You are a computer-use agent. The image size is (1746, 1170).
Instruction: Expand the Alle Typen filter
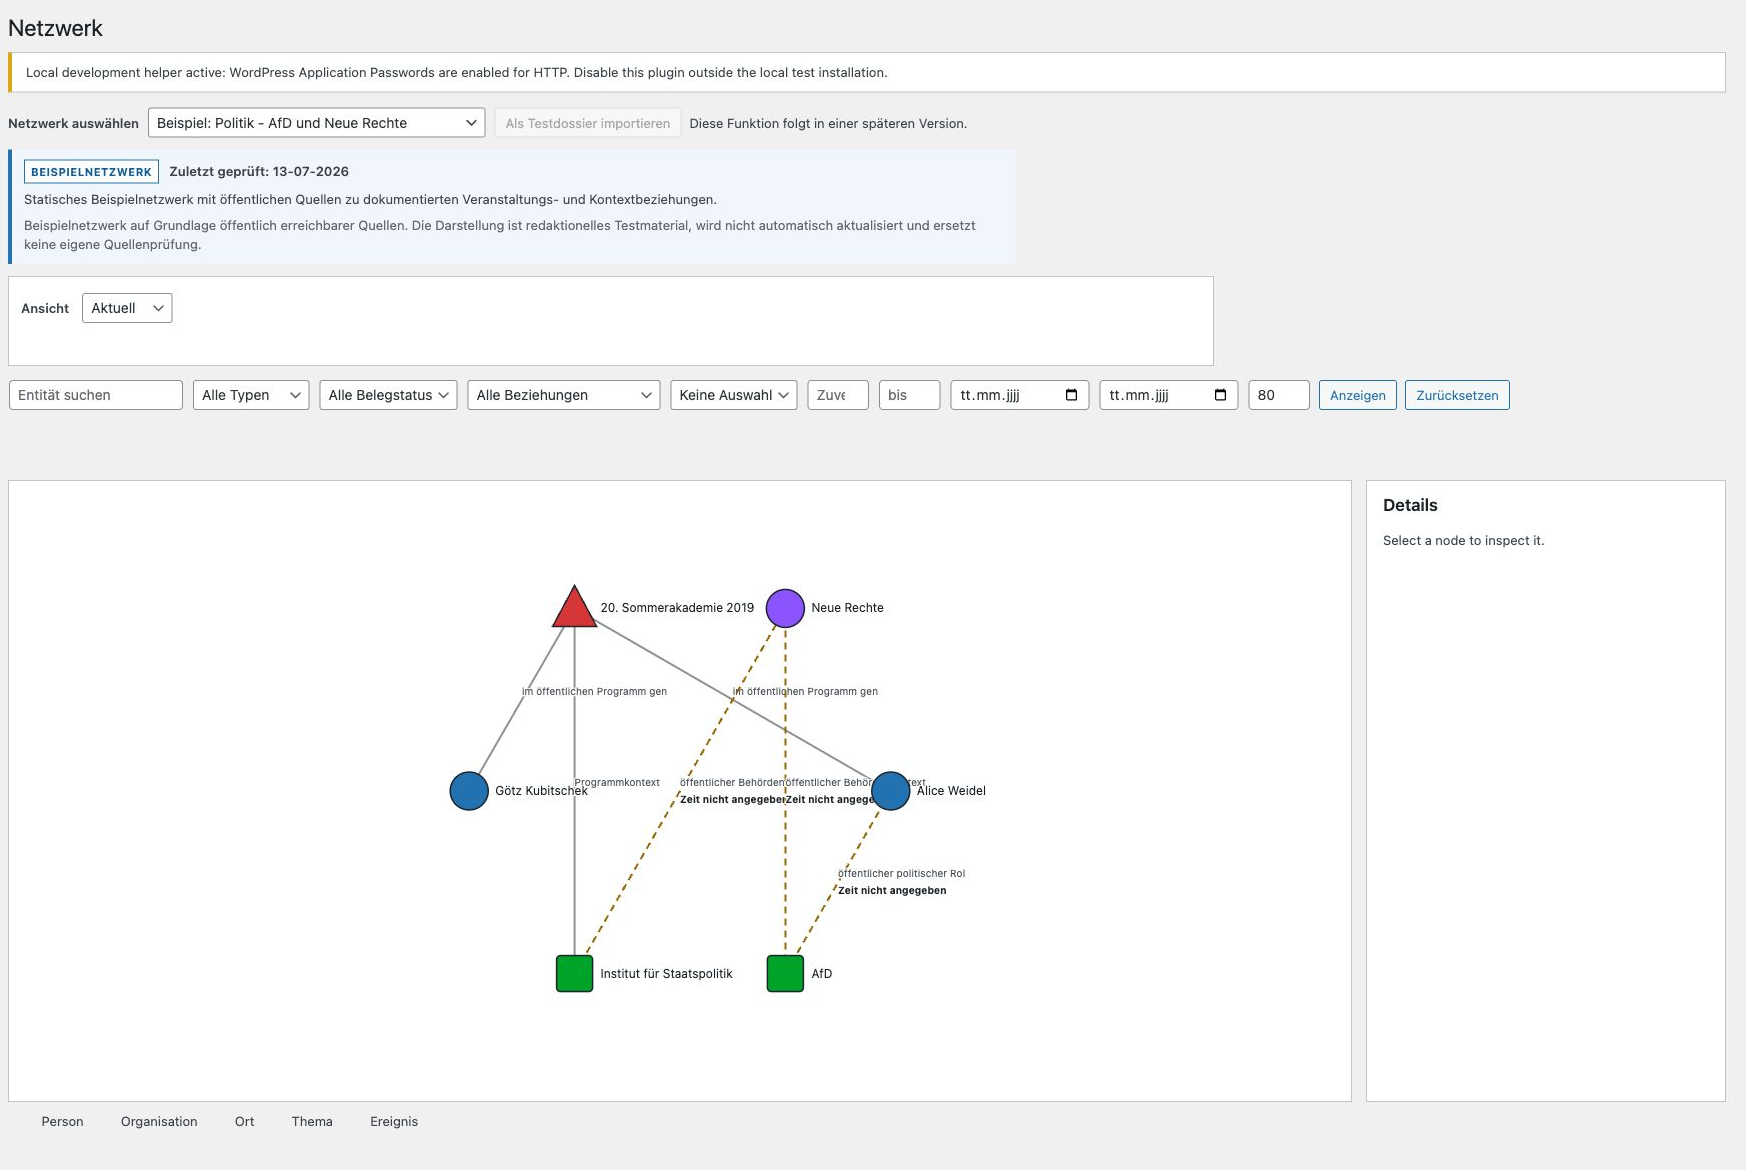click(x=251, y=395)
